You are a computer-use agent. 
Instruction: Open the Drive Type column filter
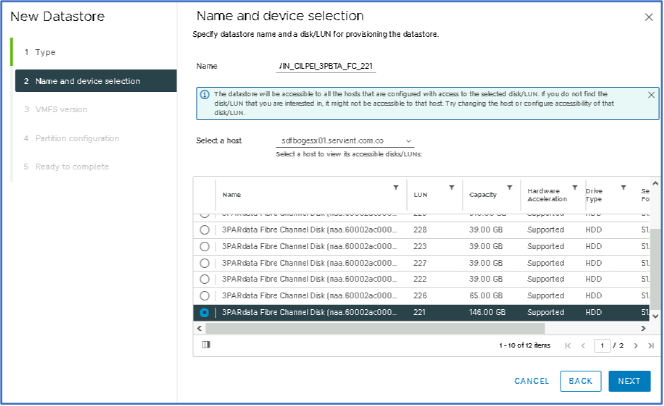coord(622,187)
